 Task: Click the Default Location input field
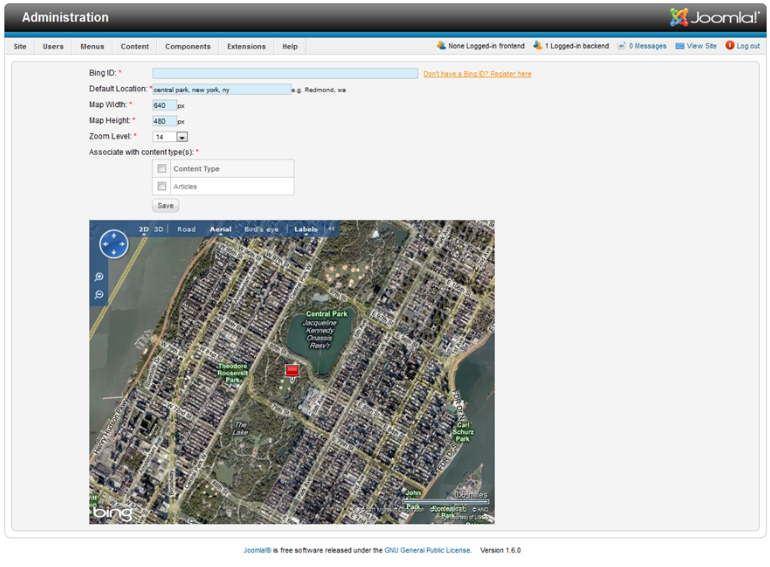coord(222,89)
